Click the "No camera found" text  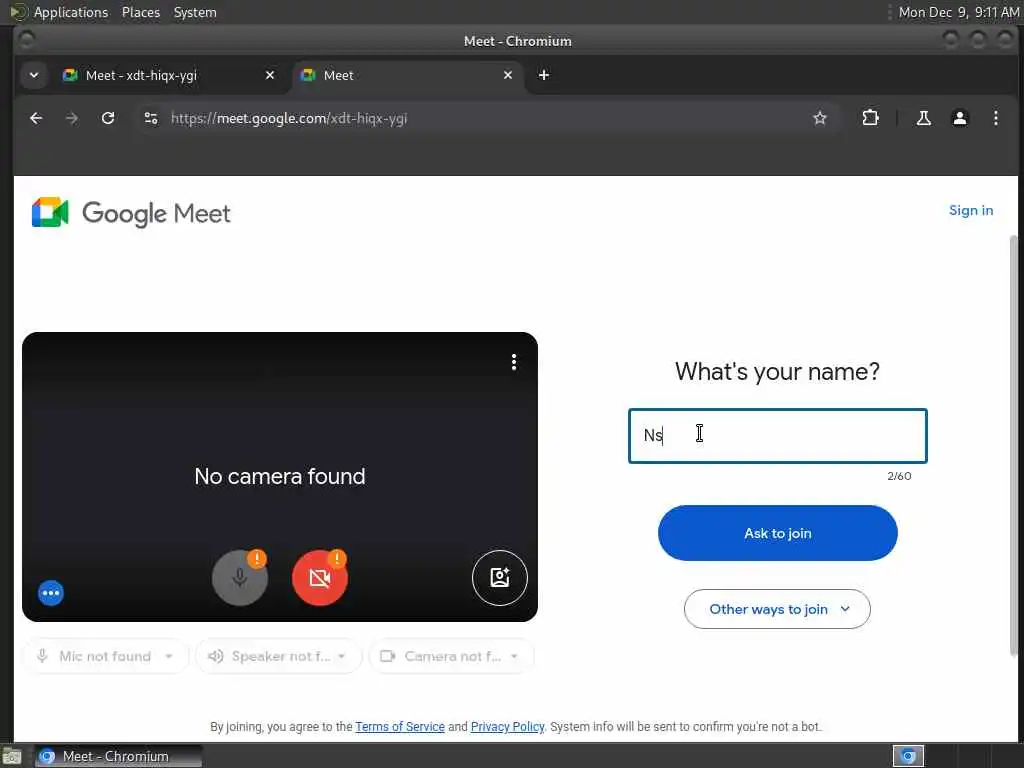point(280,476)
